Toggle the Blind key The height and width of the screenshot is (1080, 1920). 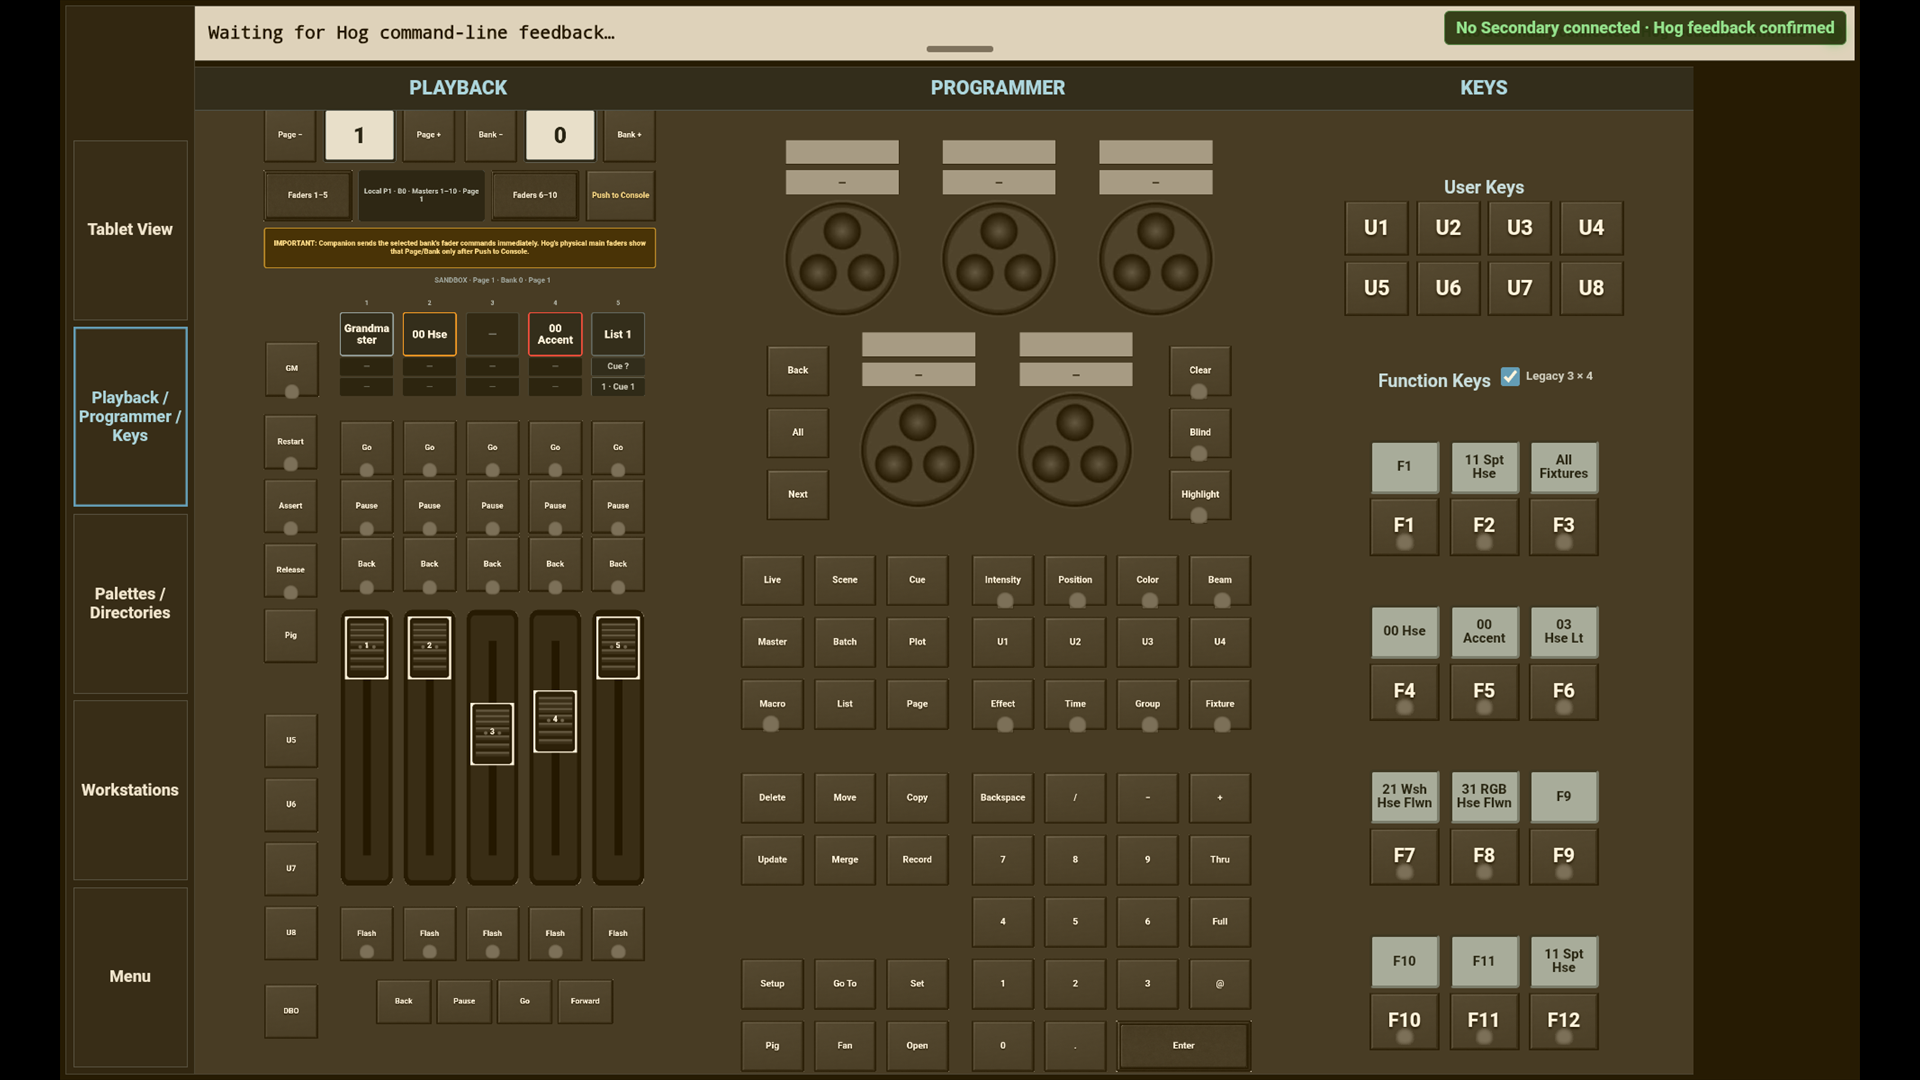pos(1200,433)
